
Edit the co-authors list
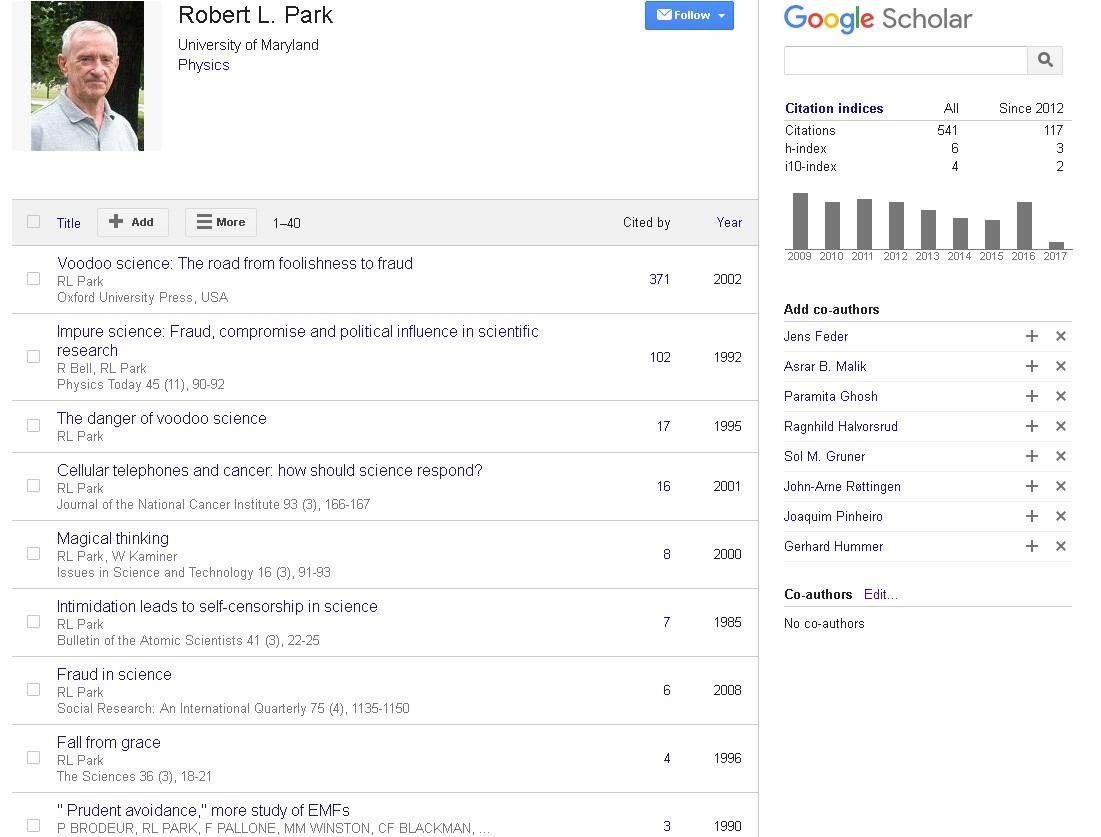[x=881, y=595]
